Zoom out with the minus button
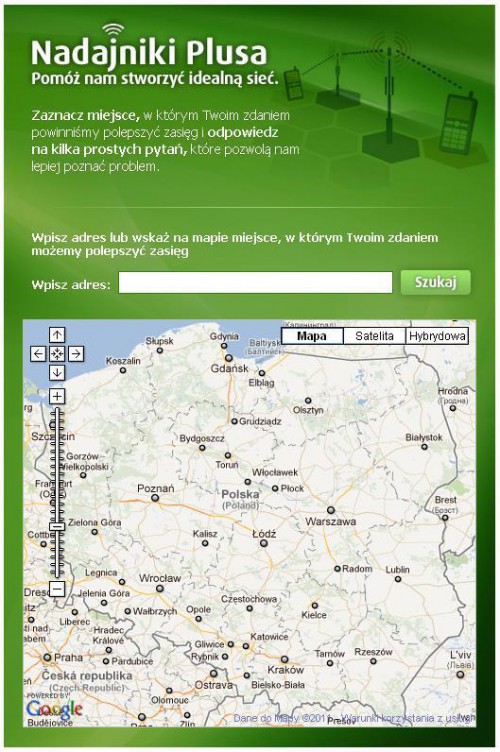Viewport: 500px width, 752px height. point(57,588)
